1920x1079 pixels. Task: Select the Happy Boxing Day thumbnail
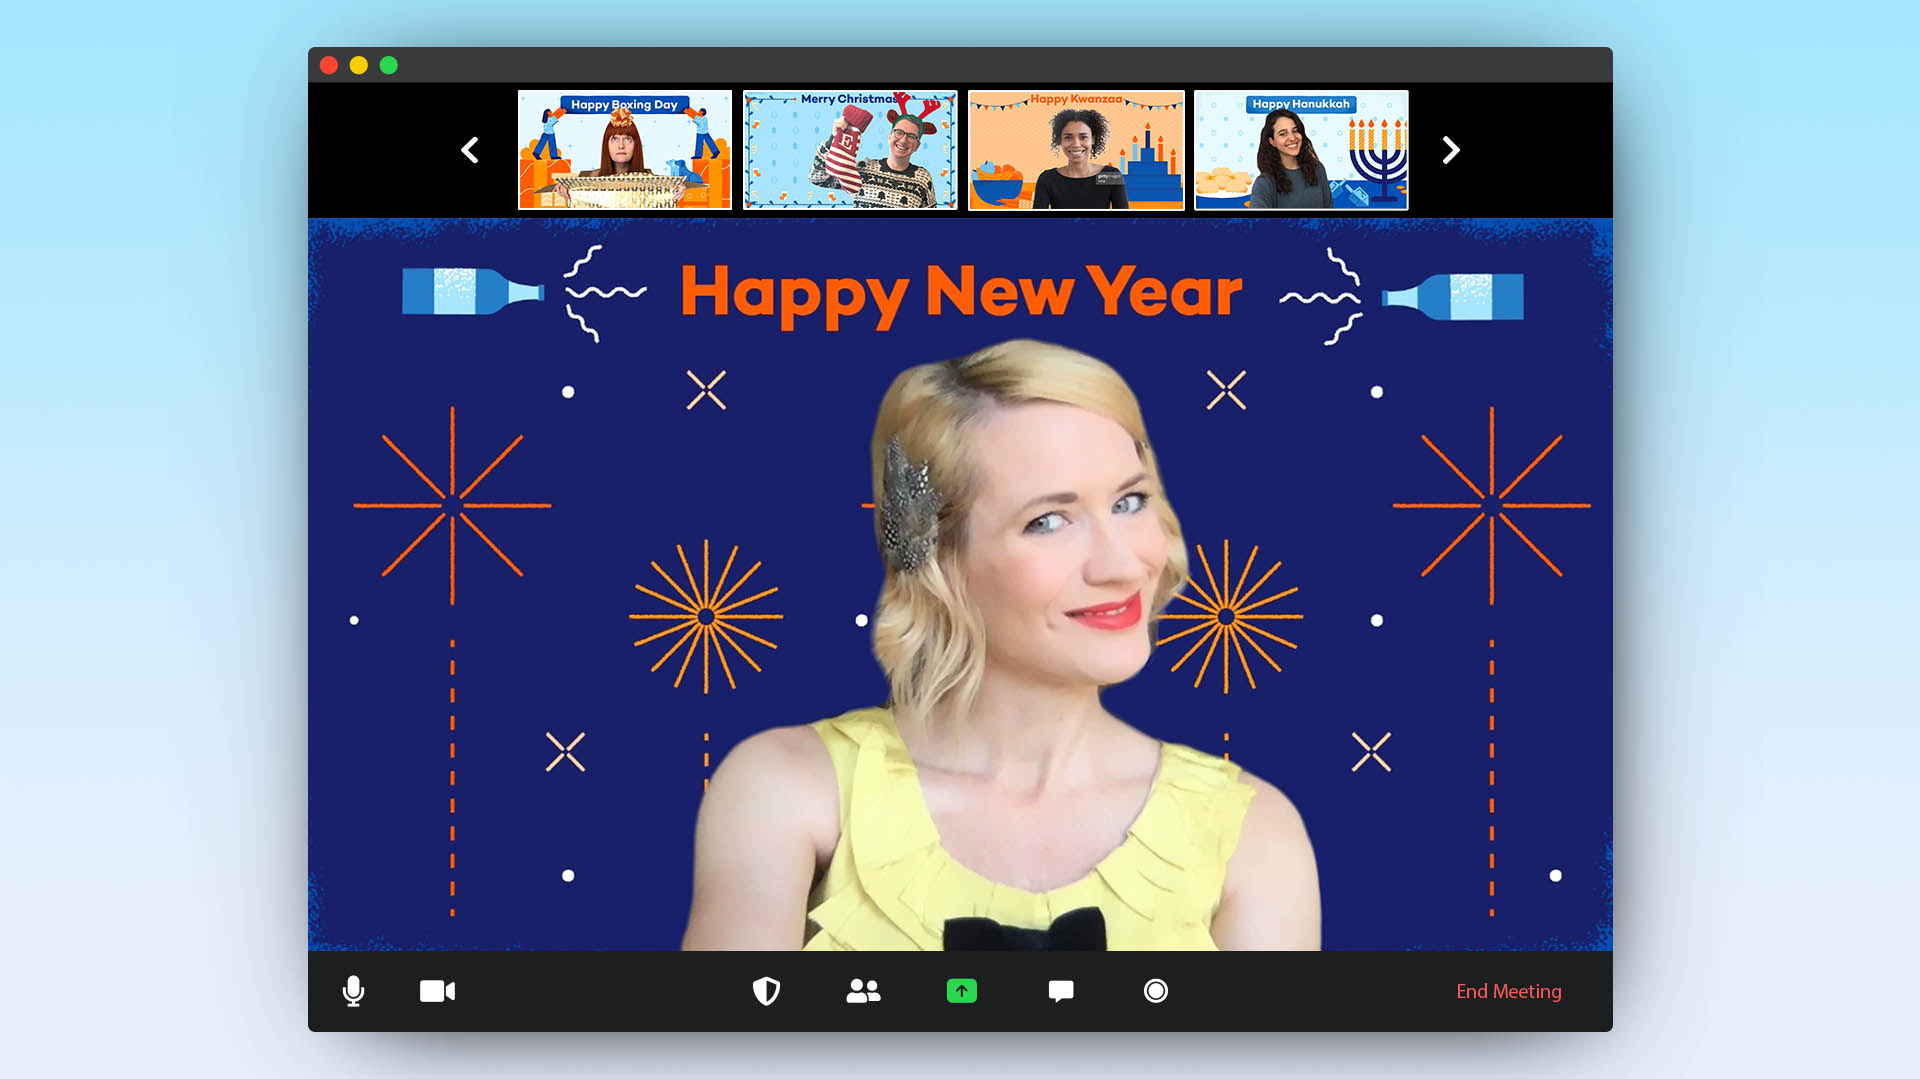point(625,150)
